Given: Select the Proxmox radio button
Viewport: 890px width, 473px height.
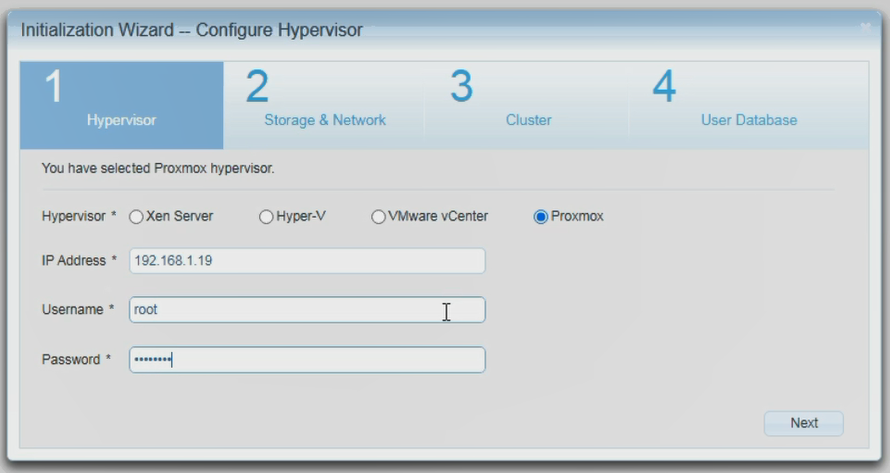Looking at the screenshot, I should click(541, 217).
